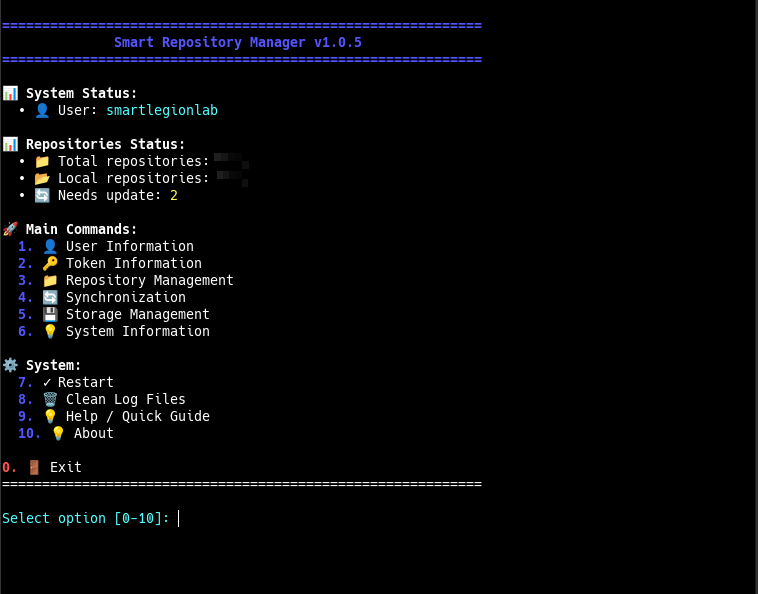Select the User Information menu entry
This screenshot has height=594, width=758.
tap(130, 246)
